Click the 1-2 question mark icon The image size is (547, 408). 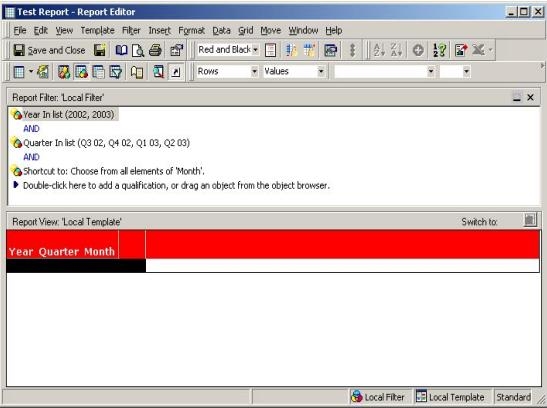(439, 51)
